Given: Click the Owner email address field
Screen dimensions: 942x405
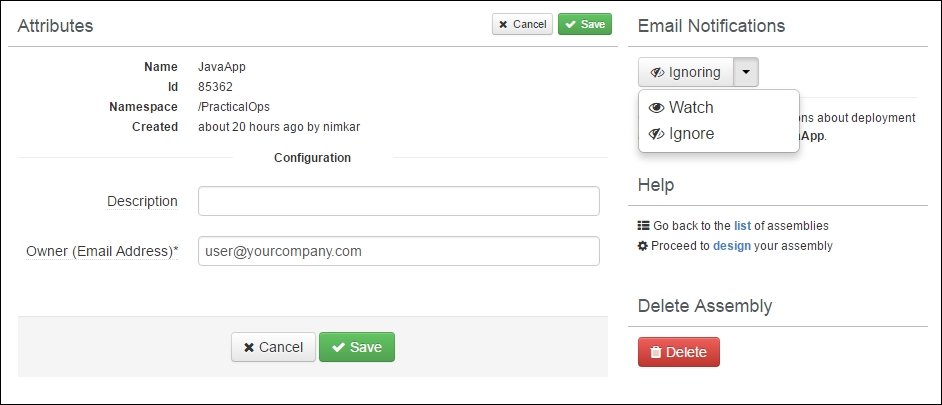Looking at the screenshot, I should tap(399, 251).
